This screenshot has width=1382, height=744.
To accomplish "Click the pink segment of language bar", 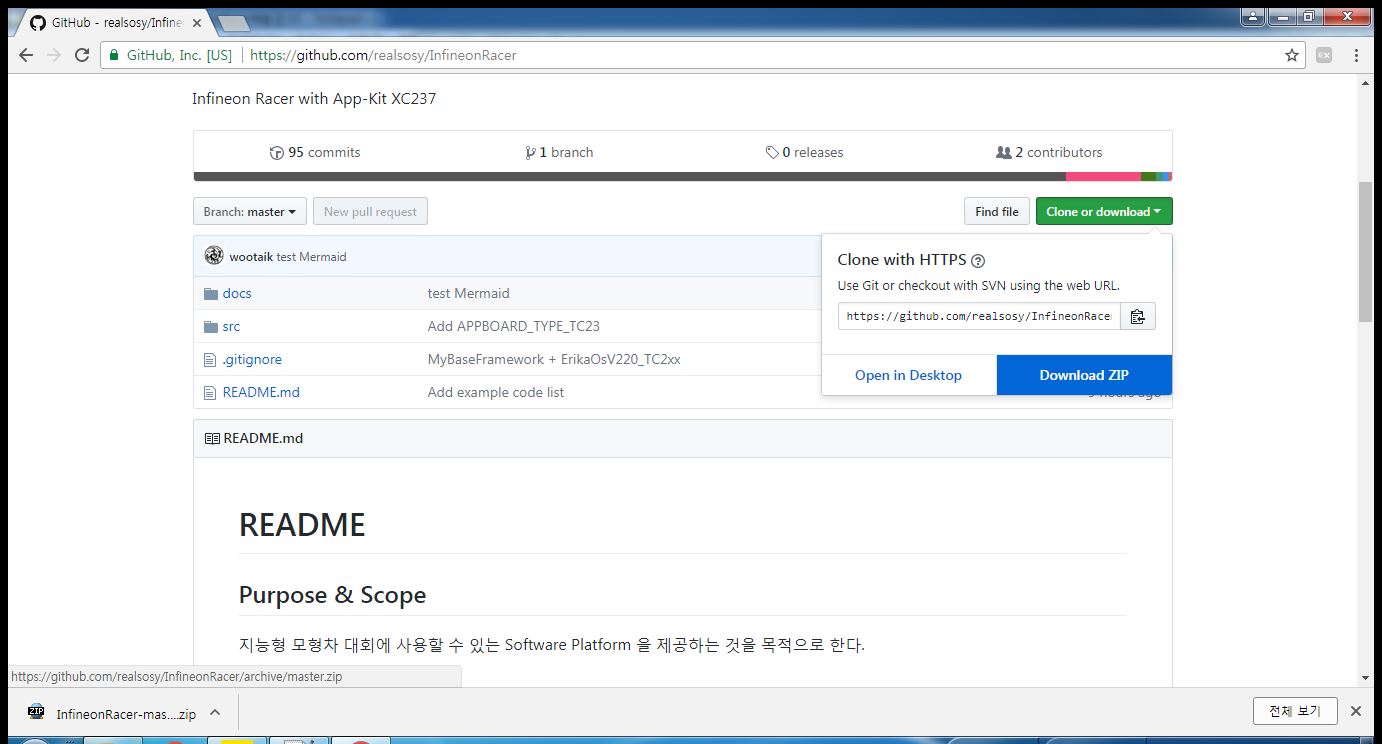I will [x=1103, y=177].
